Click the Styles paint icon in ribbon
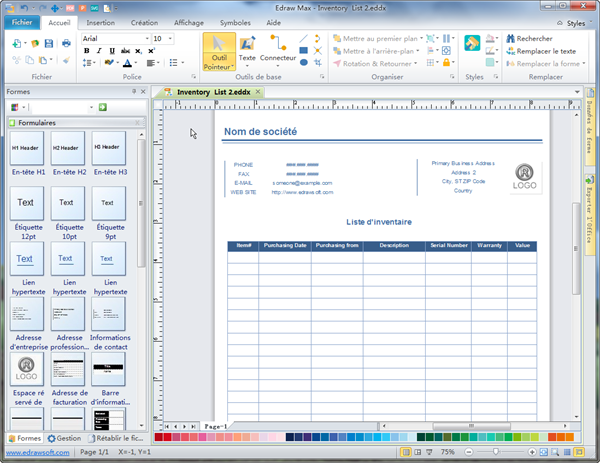600x463 pixels. [472, 43]
